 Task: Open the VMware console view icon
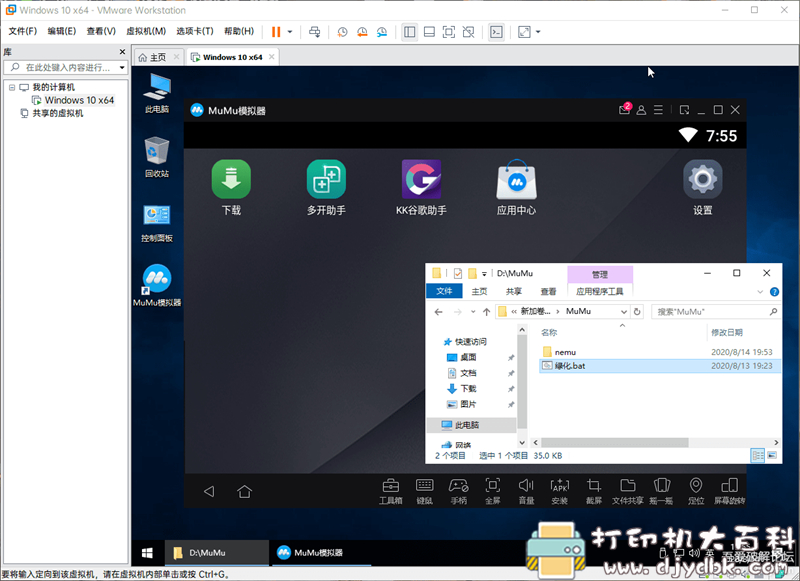point(496,32)
